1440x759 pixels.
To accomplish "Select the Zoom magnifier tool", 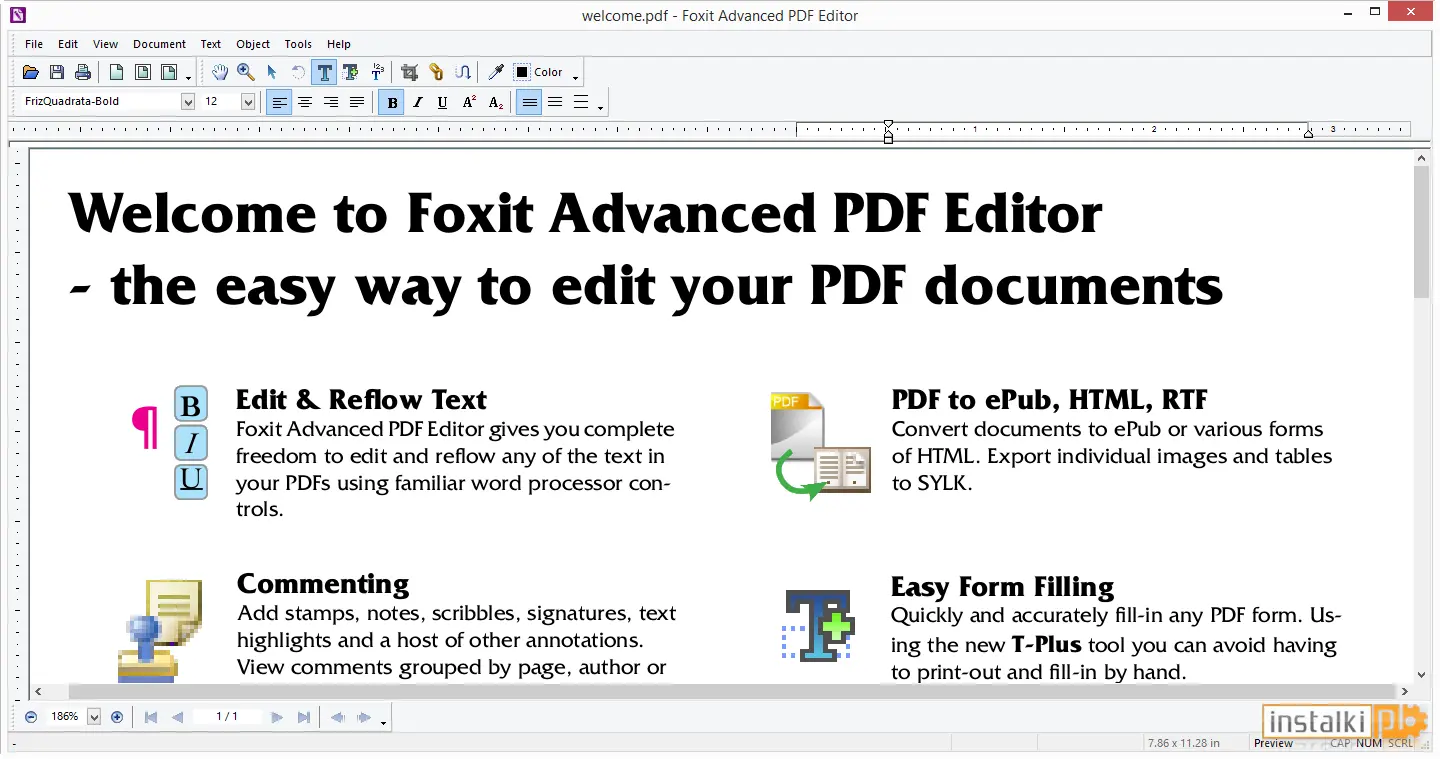I will coord(246,72).
